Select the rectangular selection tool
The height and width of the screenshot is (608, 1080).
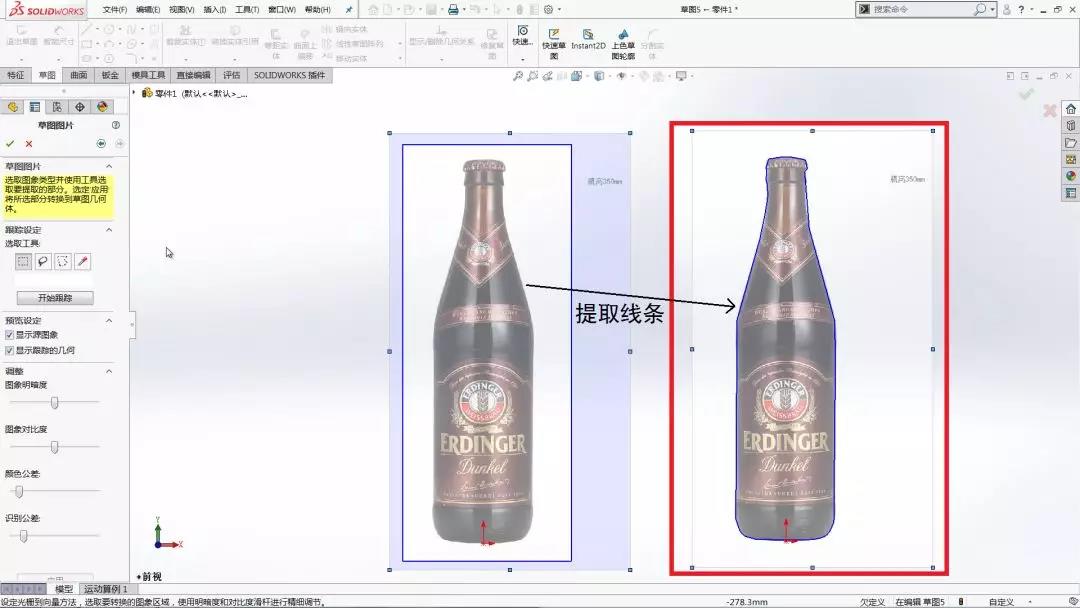coord(23,261)
